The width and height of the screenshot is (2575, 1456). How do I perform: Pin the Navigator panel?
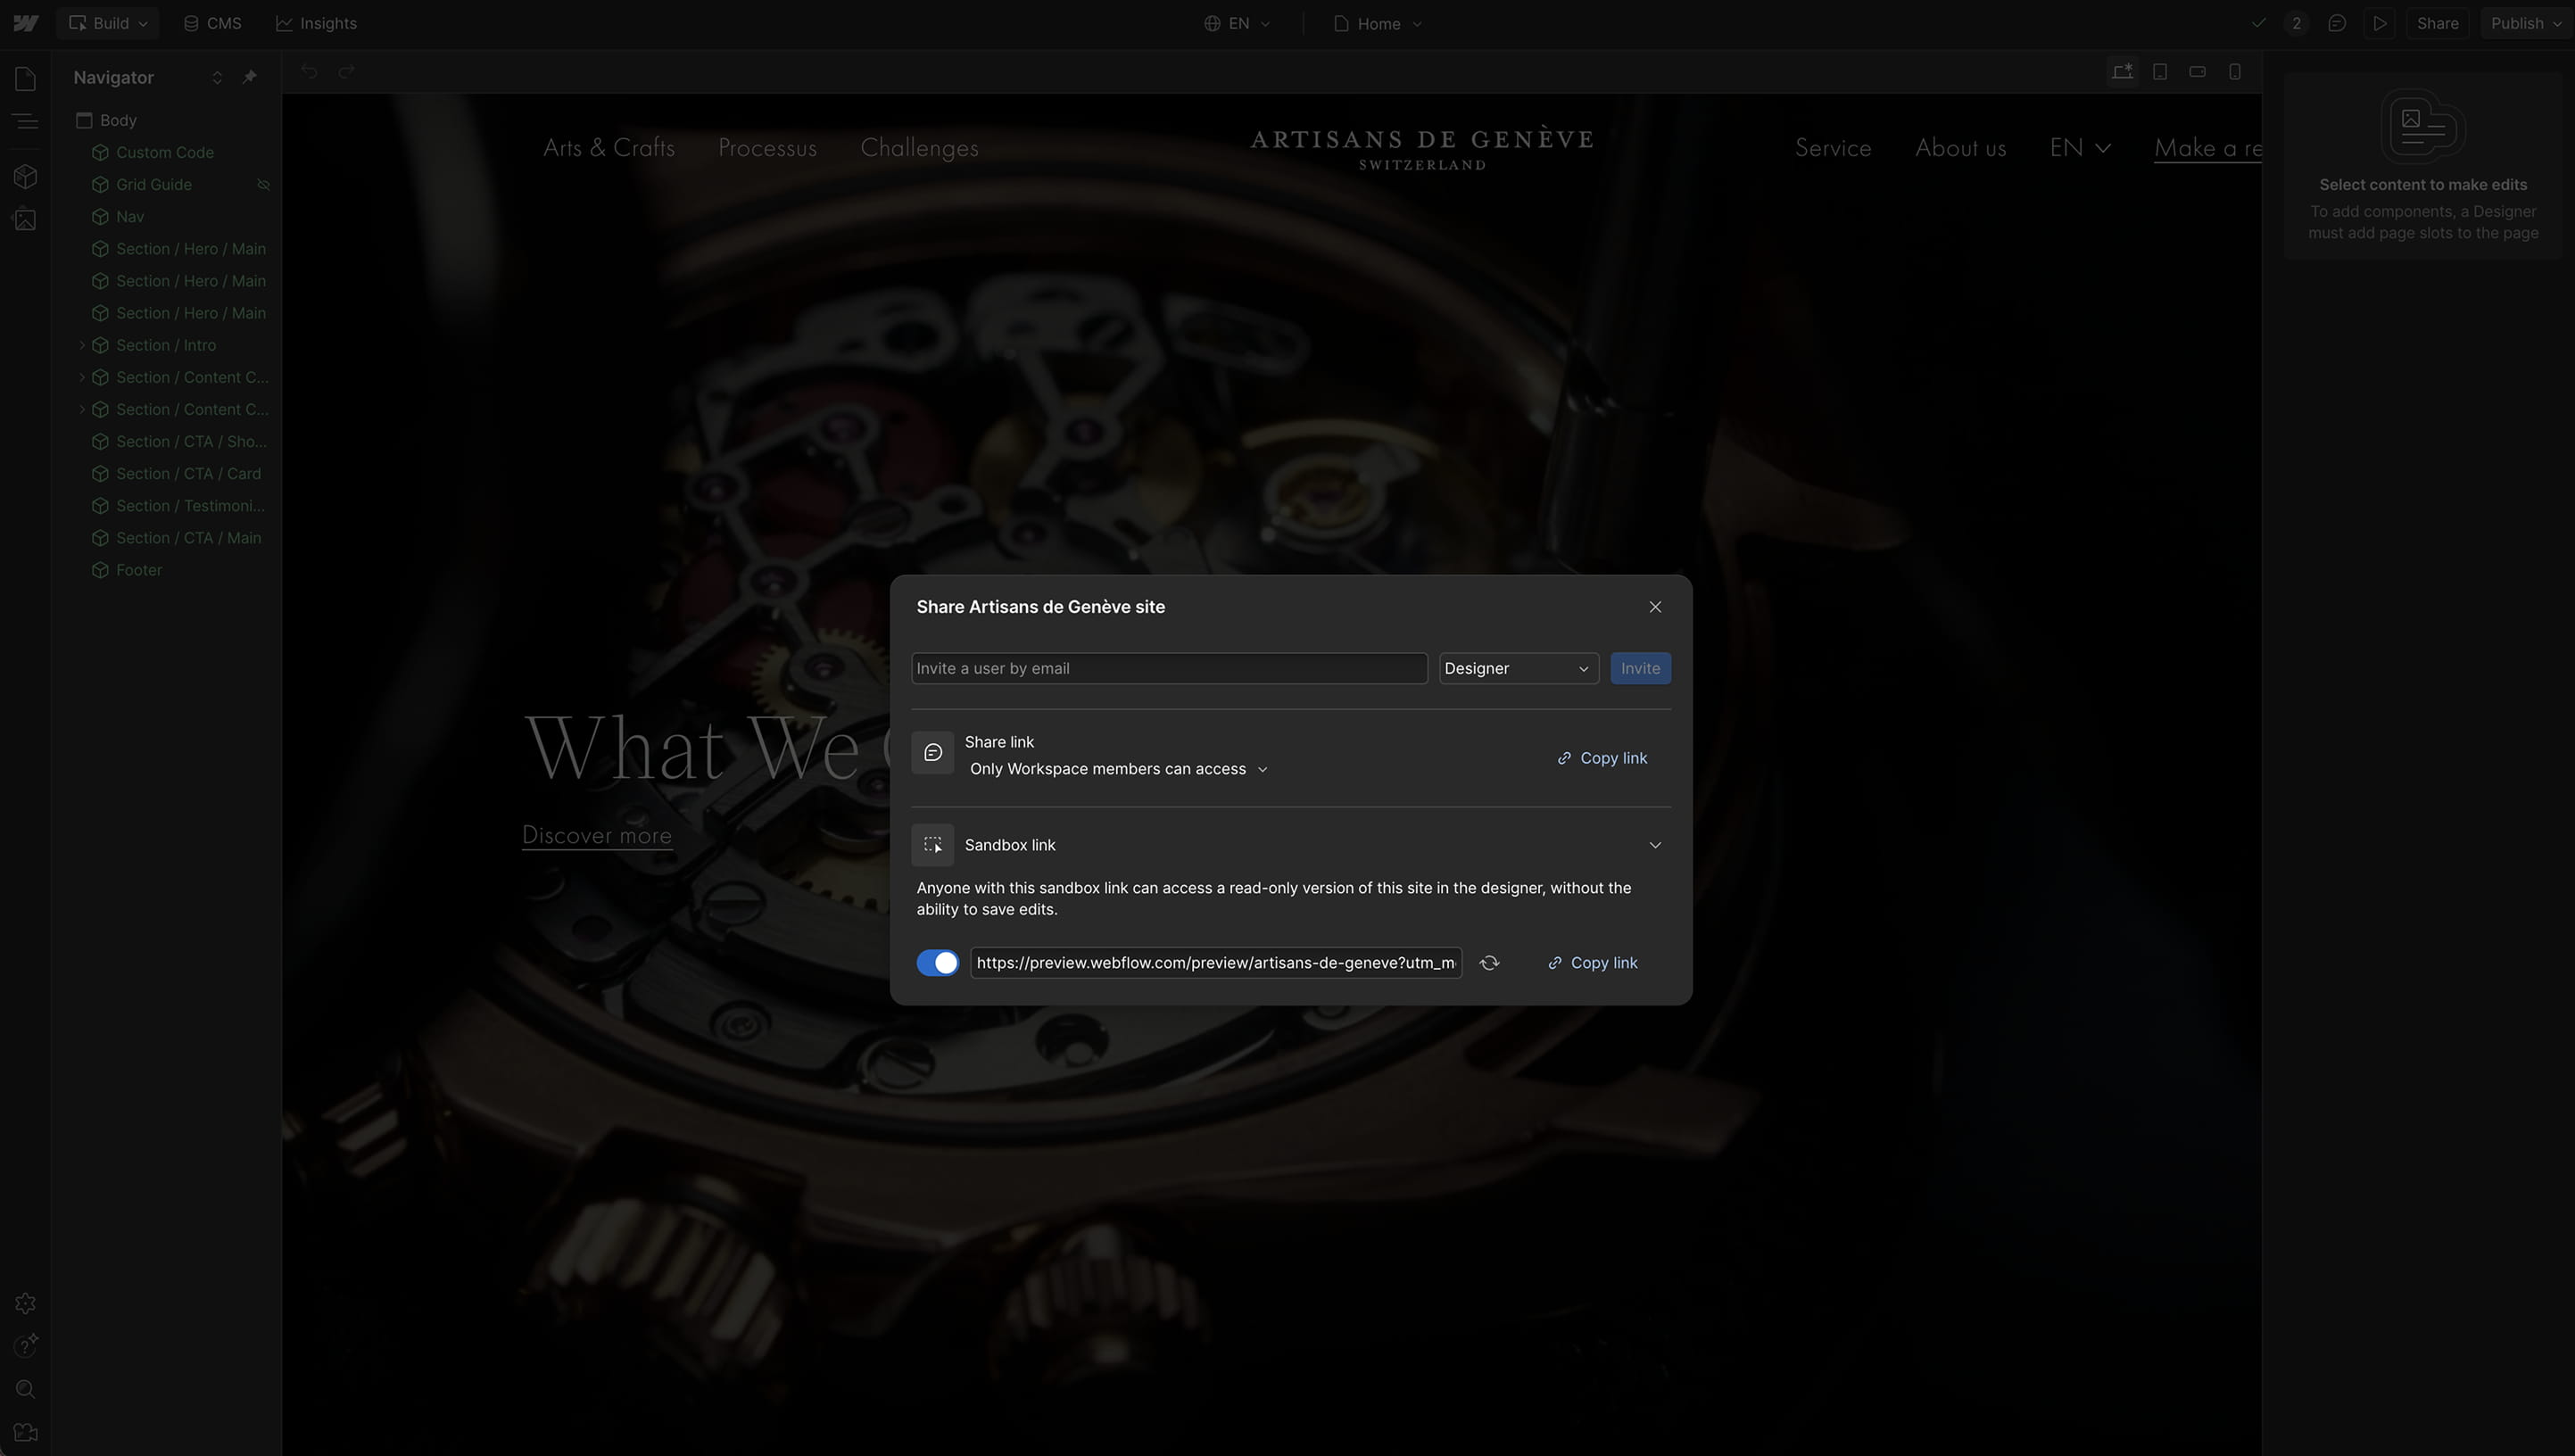(249, 77)
